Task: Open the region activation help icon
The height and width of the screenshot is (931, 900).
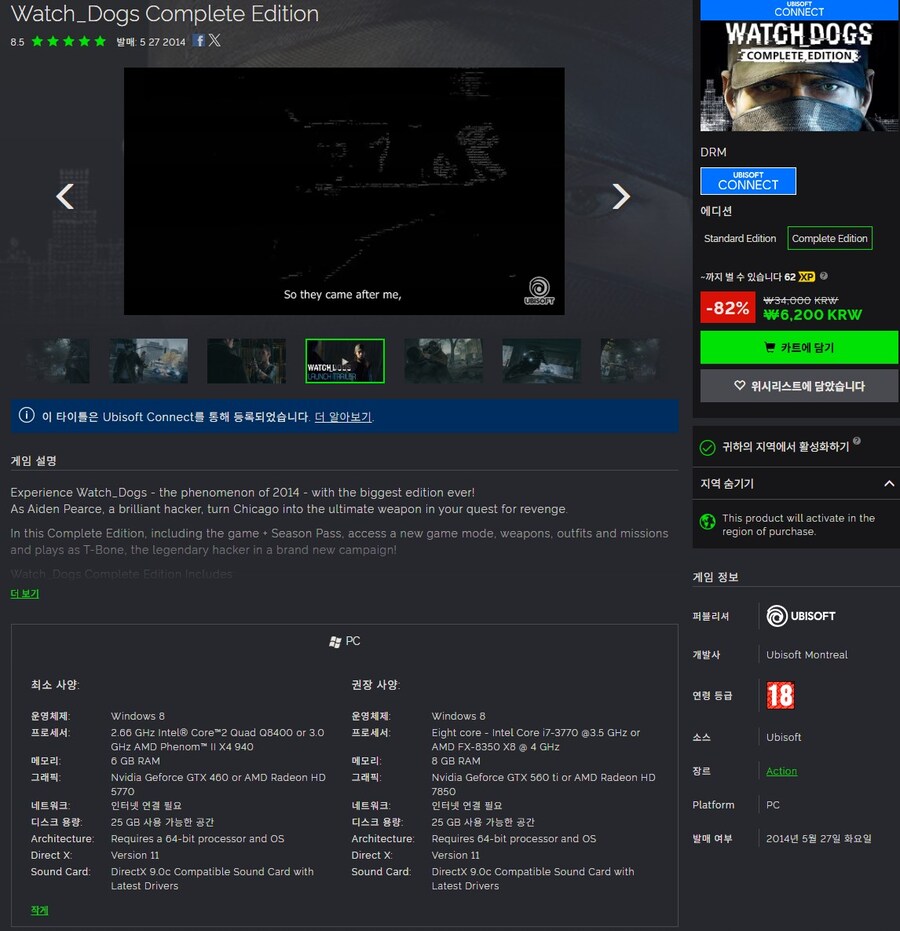Action: click(857, 441)
